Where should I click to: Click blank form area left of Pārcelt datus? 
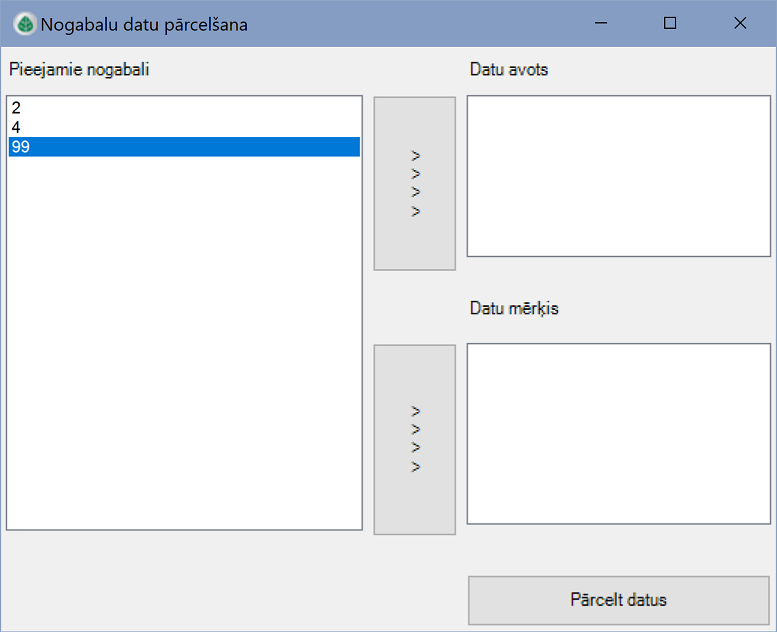pyautogui.click(x=230, y=590)
